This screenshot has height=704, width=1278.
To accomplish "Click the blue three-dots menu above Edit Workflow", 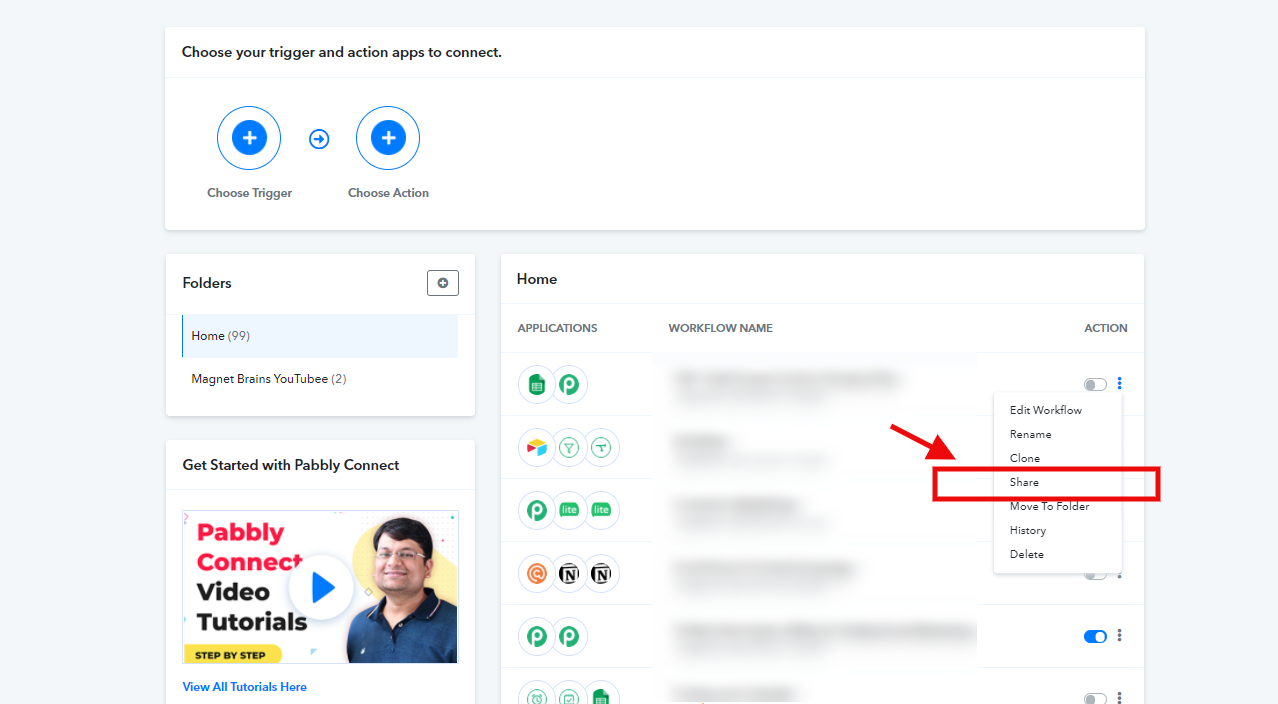I will click(x=1120, y=383).
